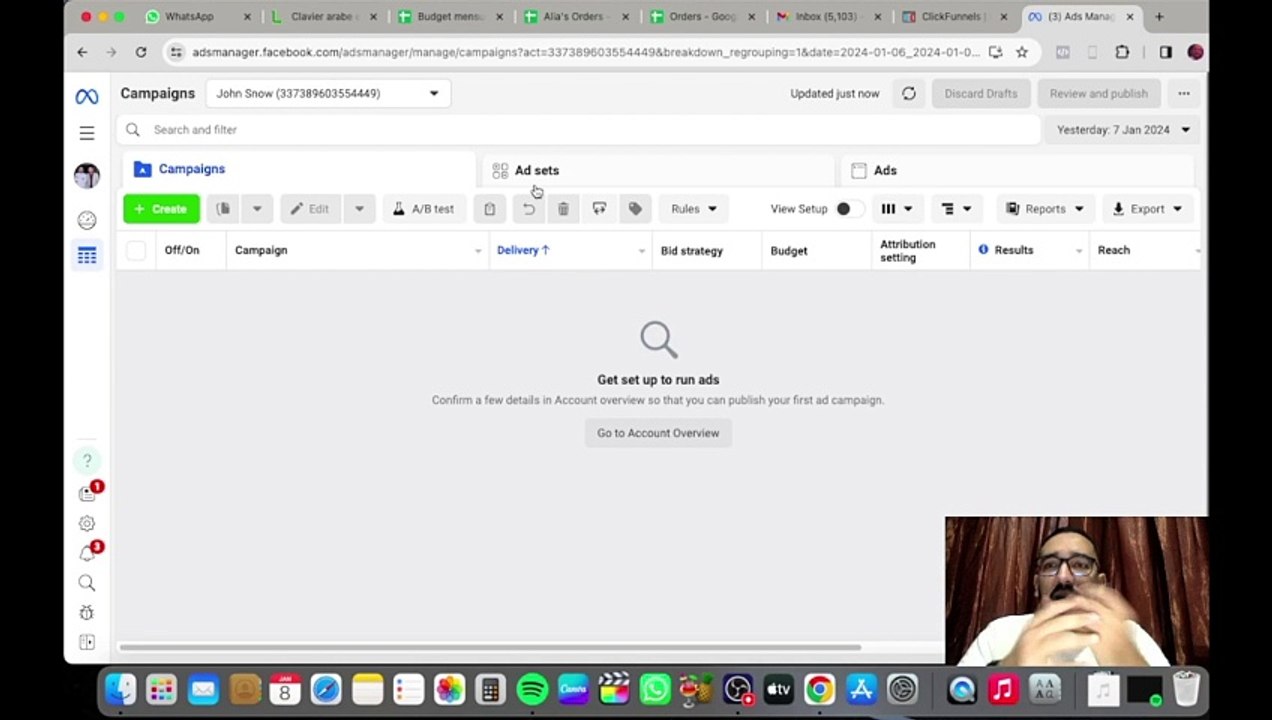Viewport: 1272px width, 720px height.
Task: Click the browser address bar URL
Action: 585,52
